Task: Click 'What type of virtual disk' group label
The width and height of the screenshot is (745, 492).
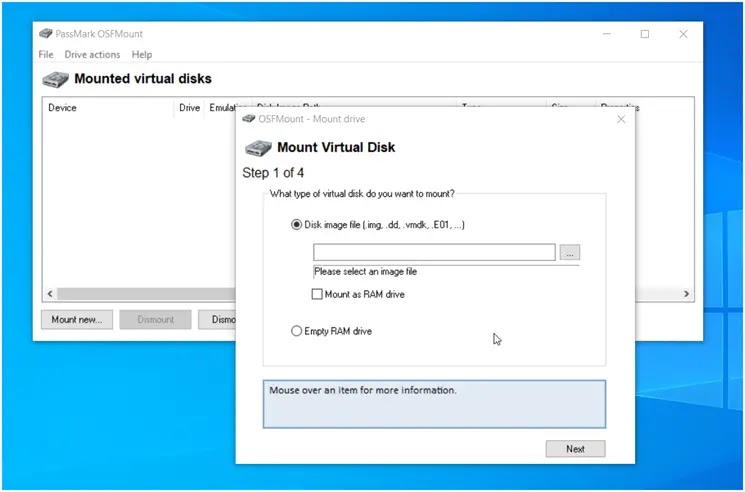Action: (362, 194)
